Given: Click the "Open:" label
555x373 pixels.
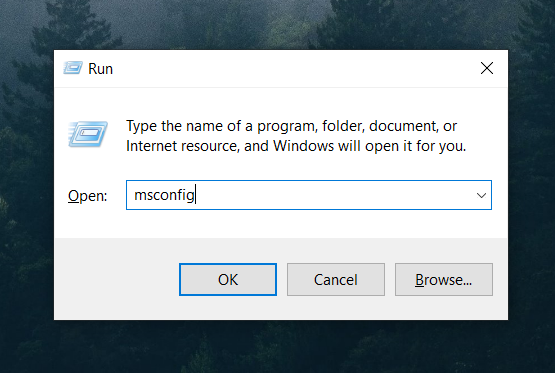Looking at the screenshot, I should pos(87,196).
